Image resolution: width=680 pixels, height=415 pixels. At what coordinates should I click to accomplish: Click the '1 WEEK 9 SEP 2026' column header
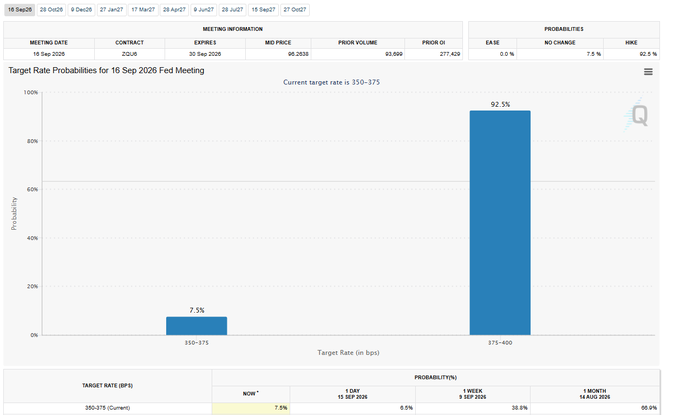pyautogui.click(x=473, y=394)
